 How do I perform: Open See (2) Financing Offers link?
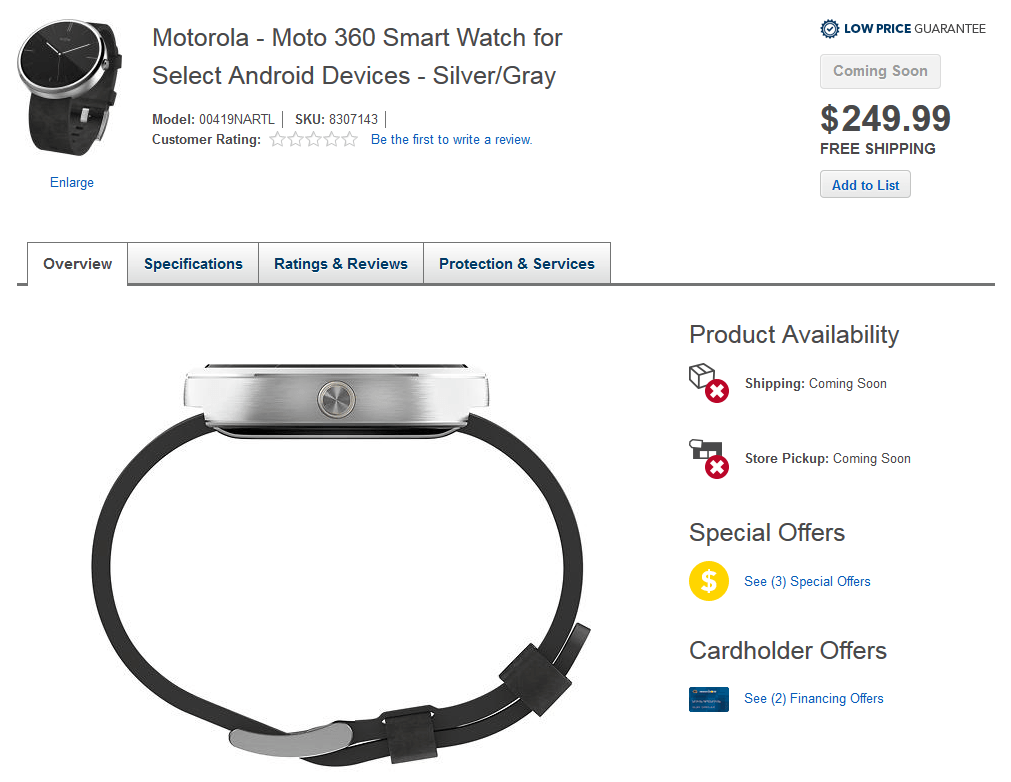tap(814, 699)
